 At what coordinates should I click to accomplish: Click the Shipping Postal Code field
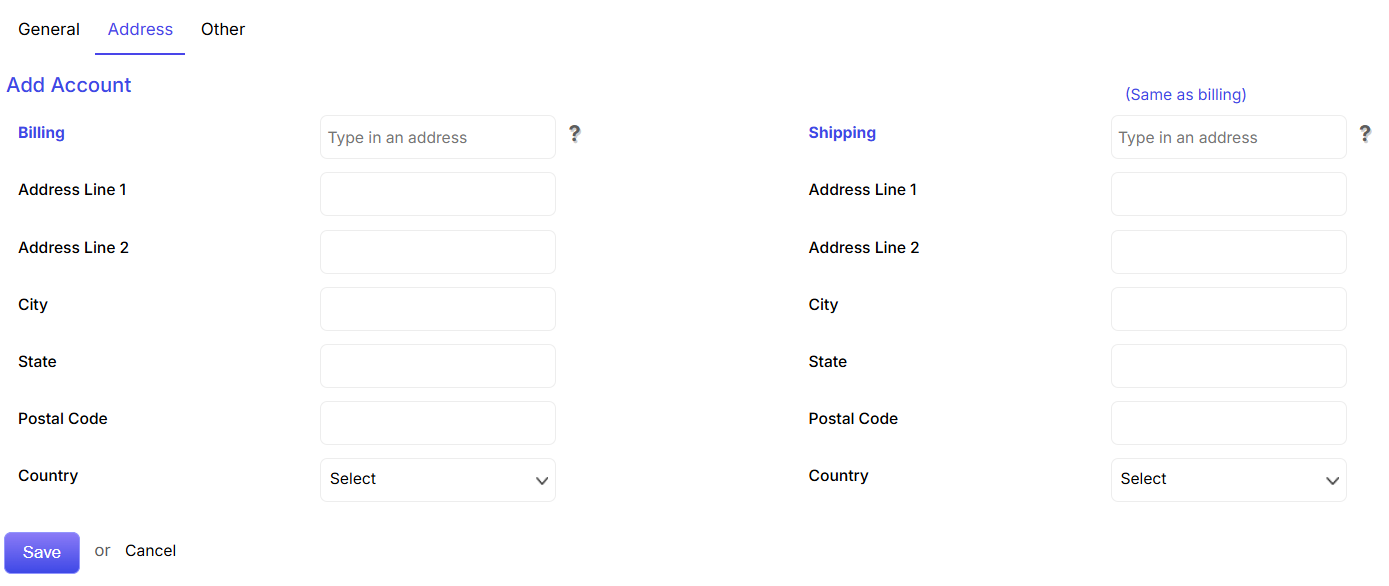pos(1229,423)
